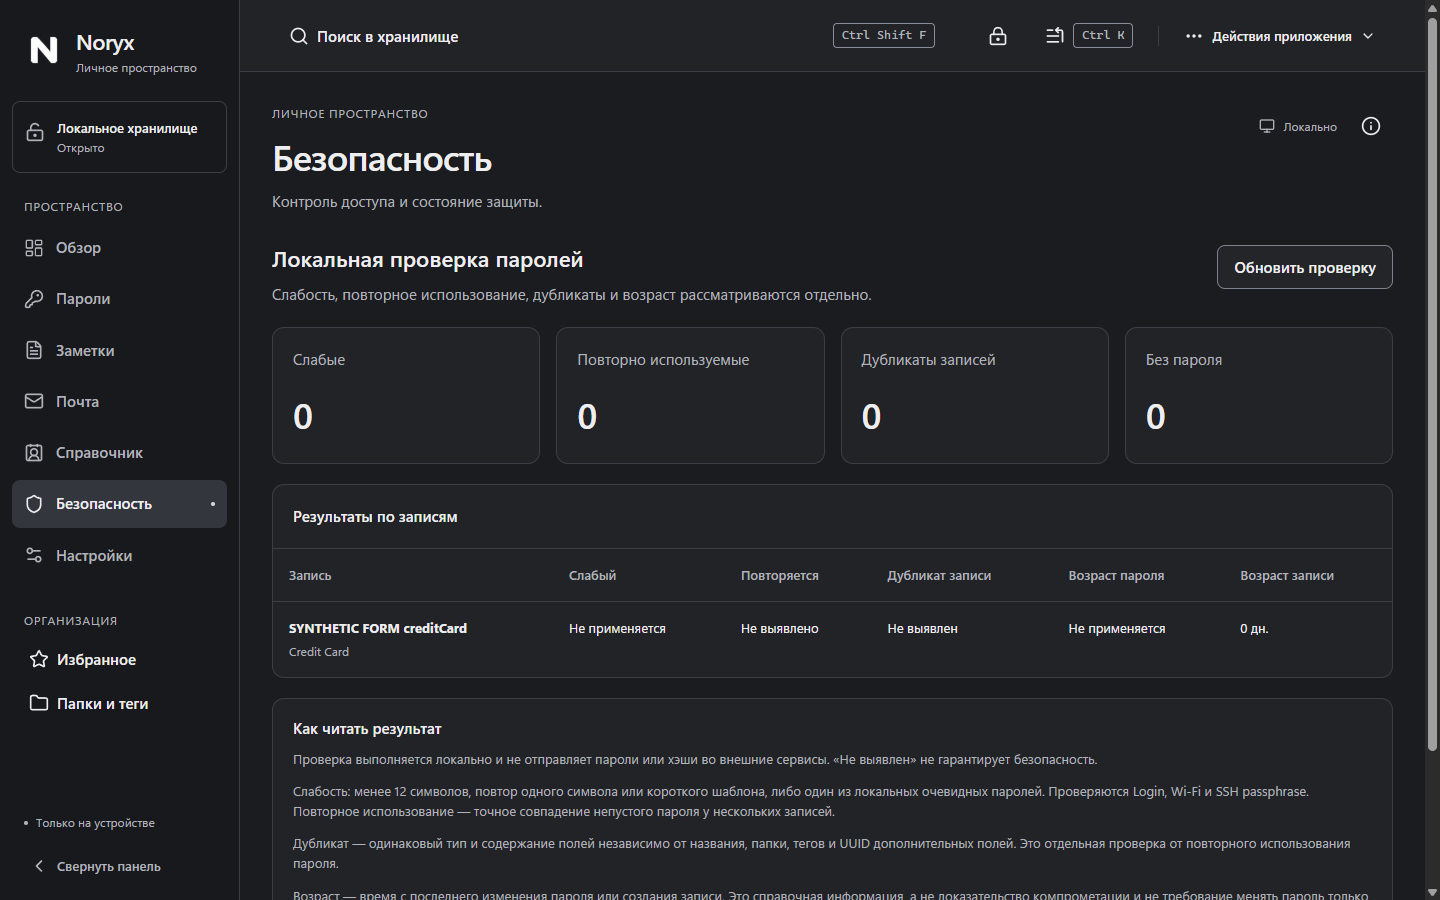This screenshot has width=1440, height=900.
Task: Click the Обновить проверку button
Action: click(x=1304, y=267)
